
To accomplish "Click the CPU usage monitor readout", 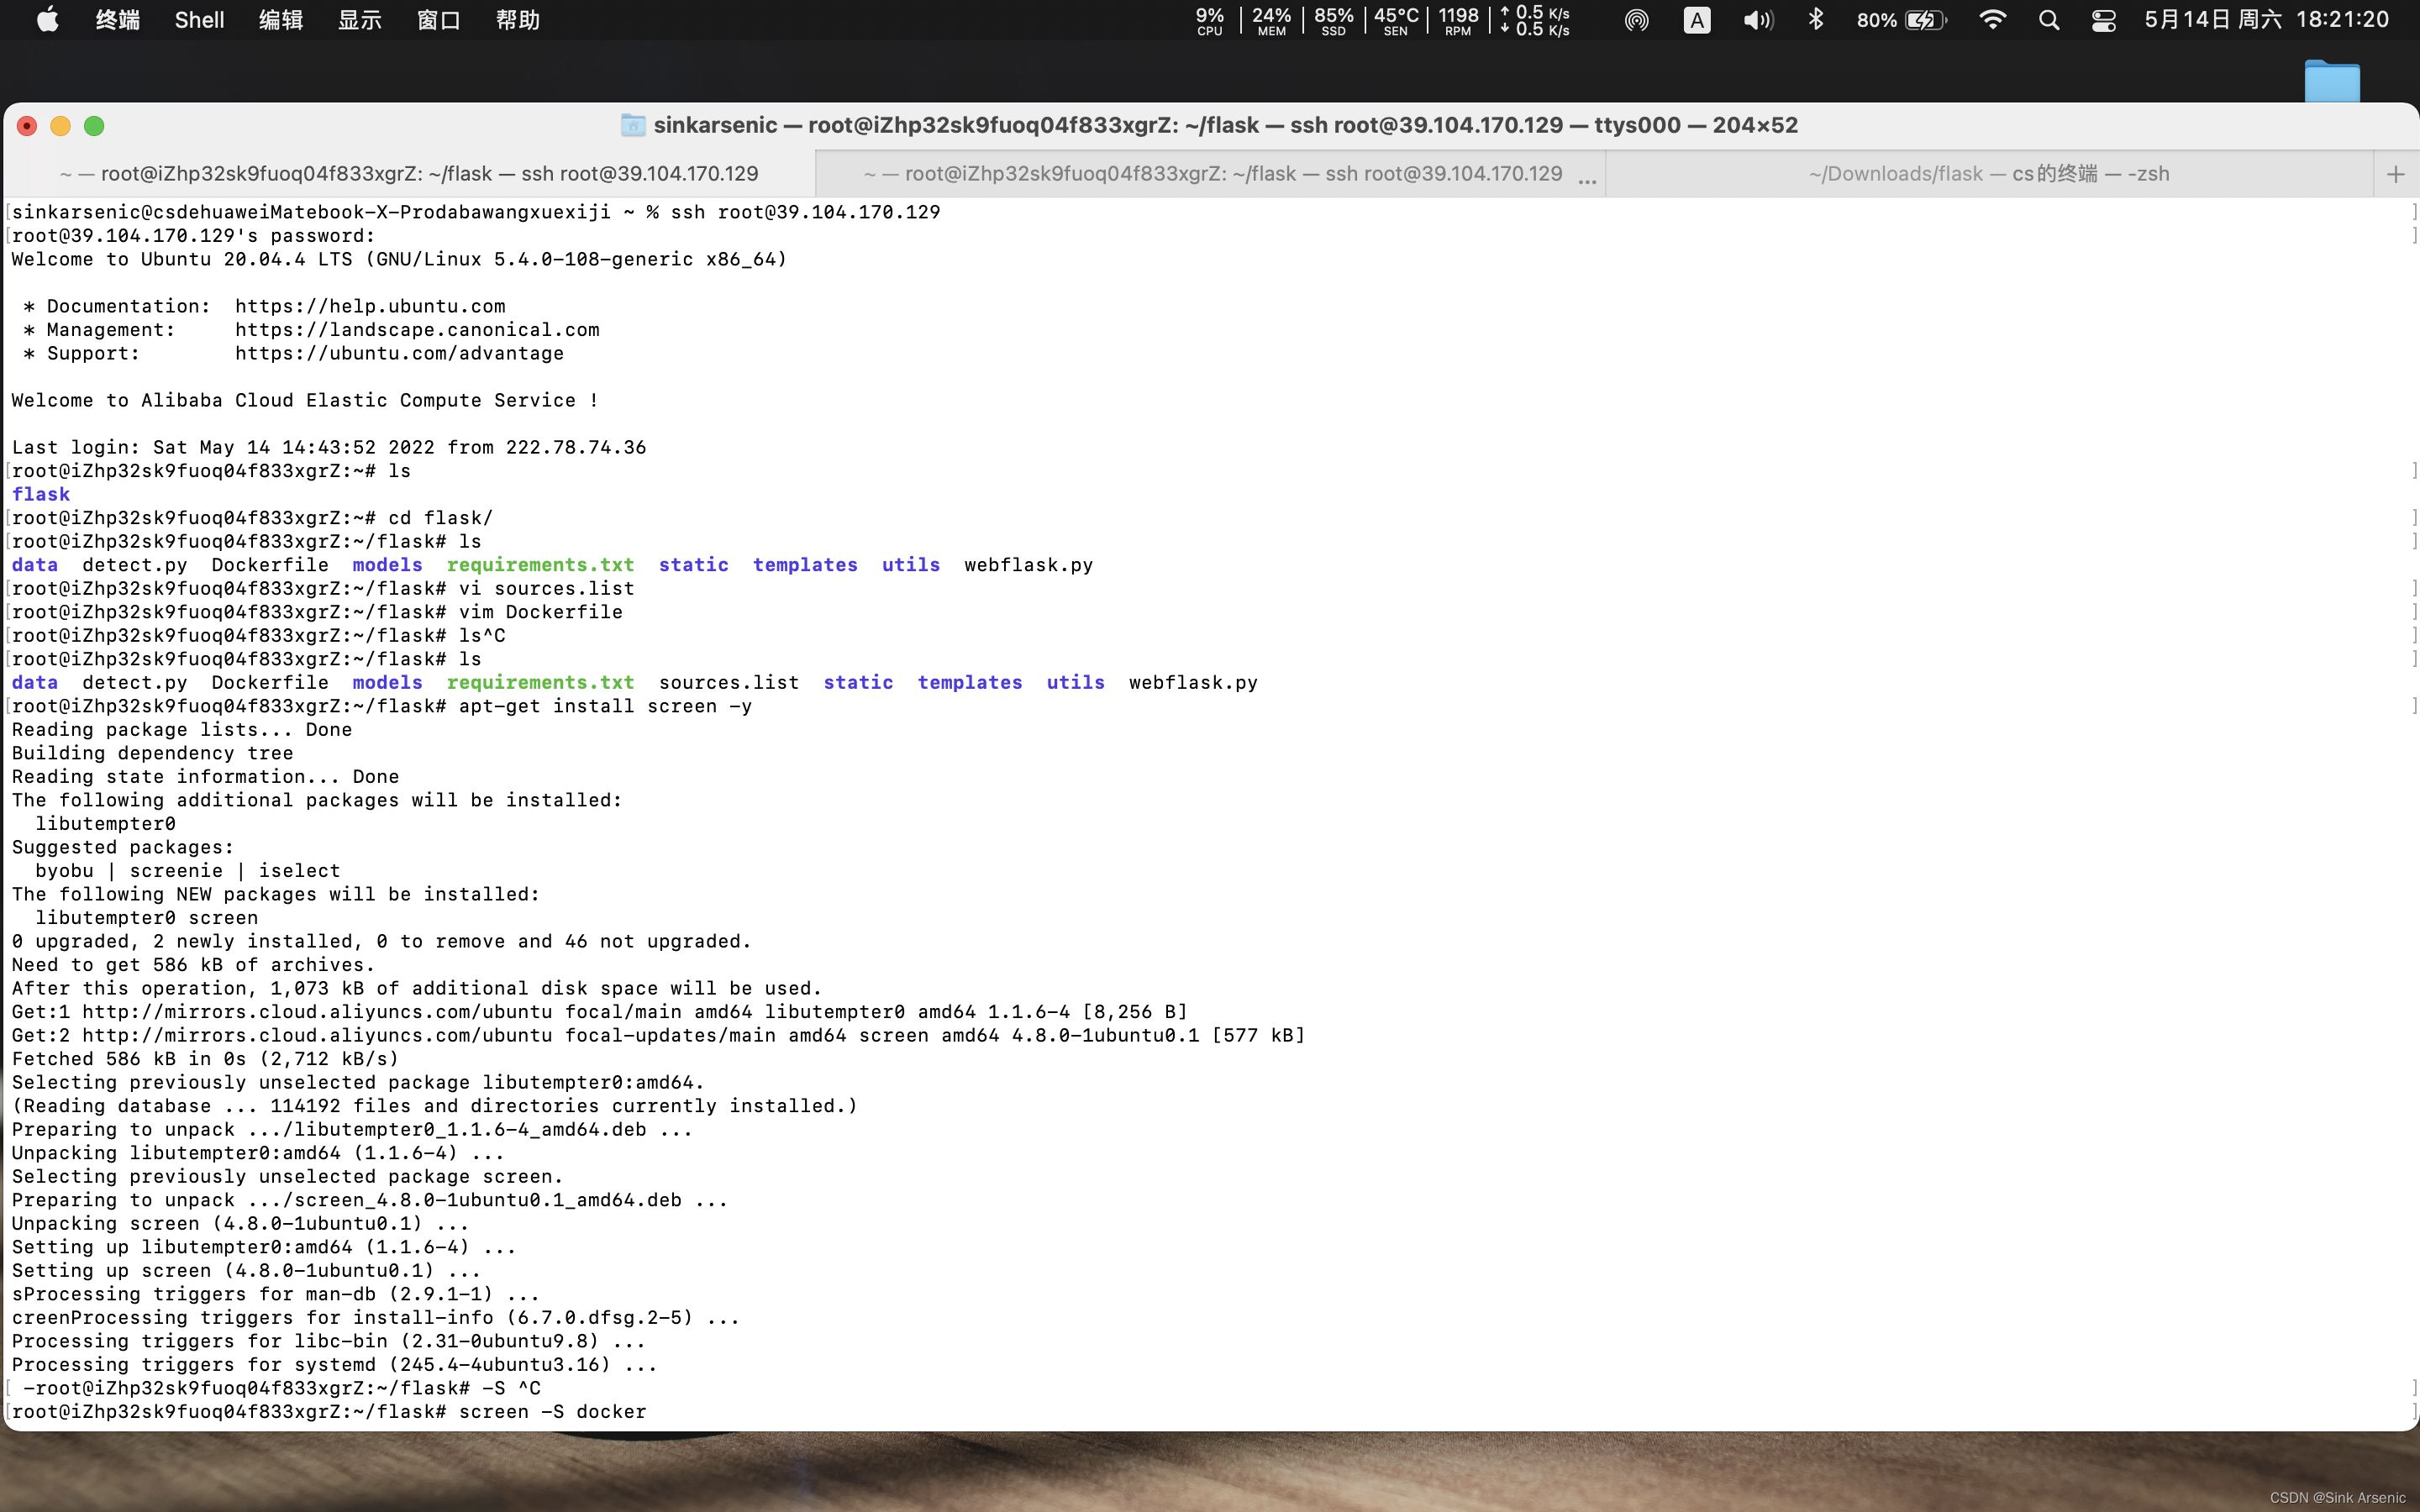I will 1209,20.
